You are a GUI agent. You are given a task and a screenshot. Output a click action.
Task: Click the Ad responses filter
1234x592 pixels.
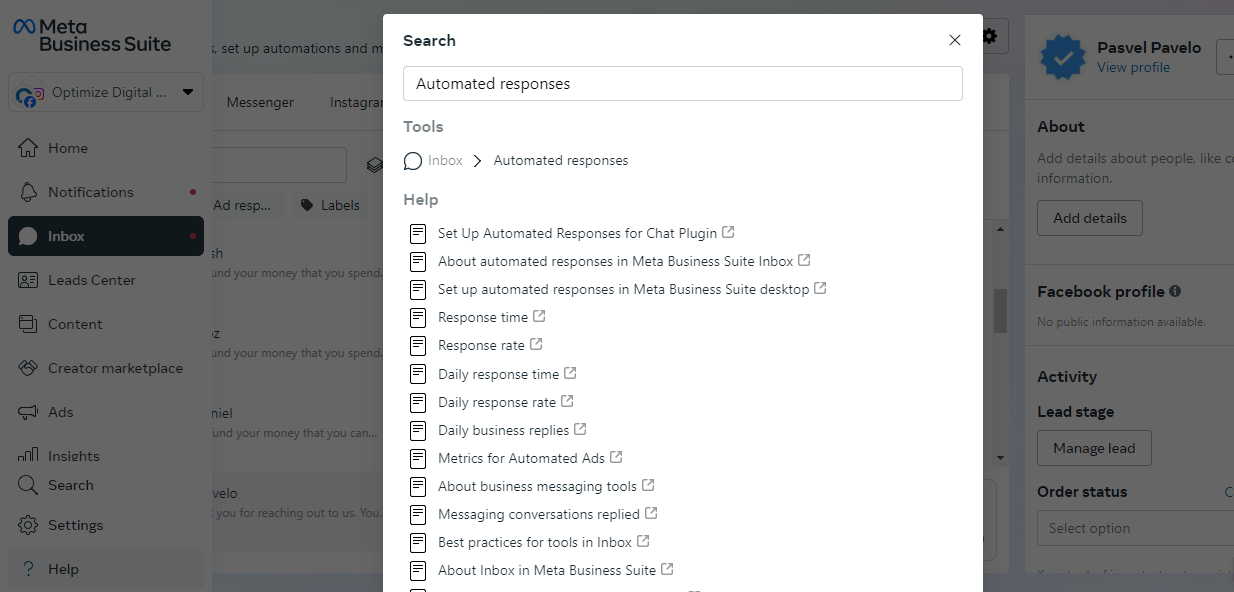(241, 205)
